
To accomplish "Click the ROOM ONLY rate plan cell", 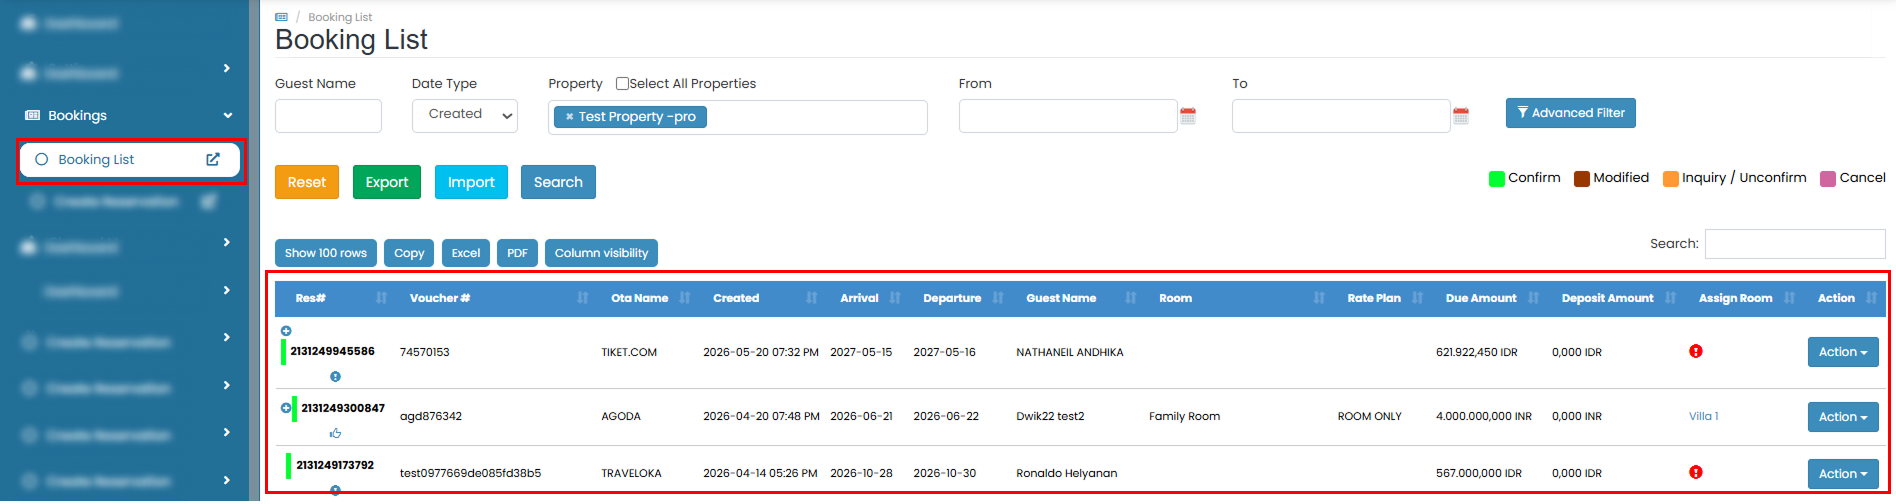I will click(1370, 416).
